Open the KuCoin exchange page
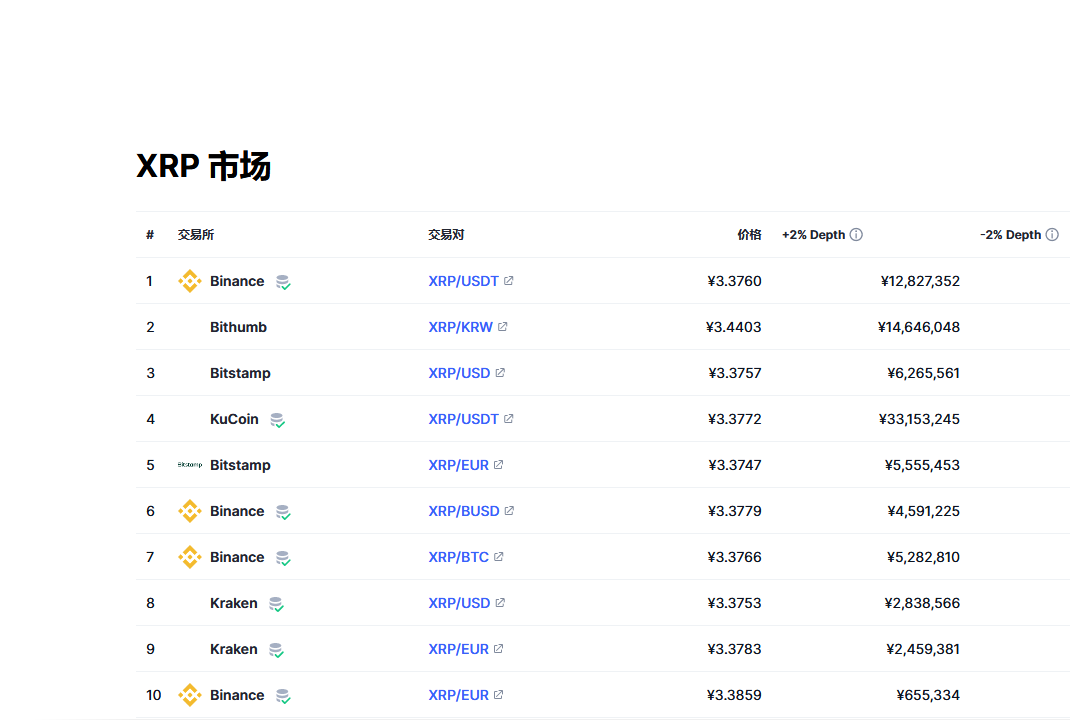 [234, 419]
